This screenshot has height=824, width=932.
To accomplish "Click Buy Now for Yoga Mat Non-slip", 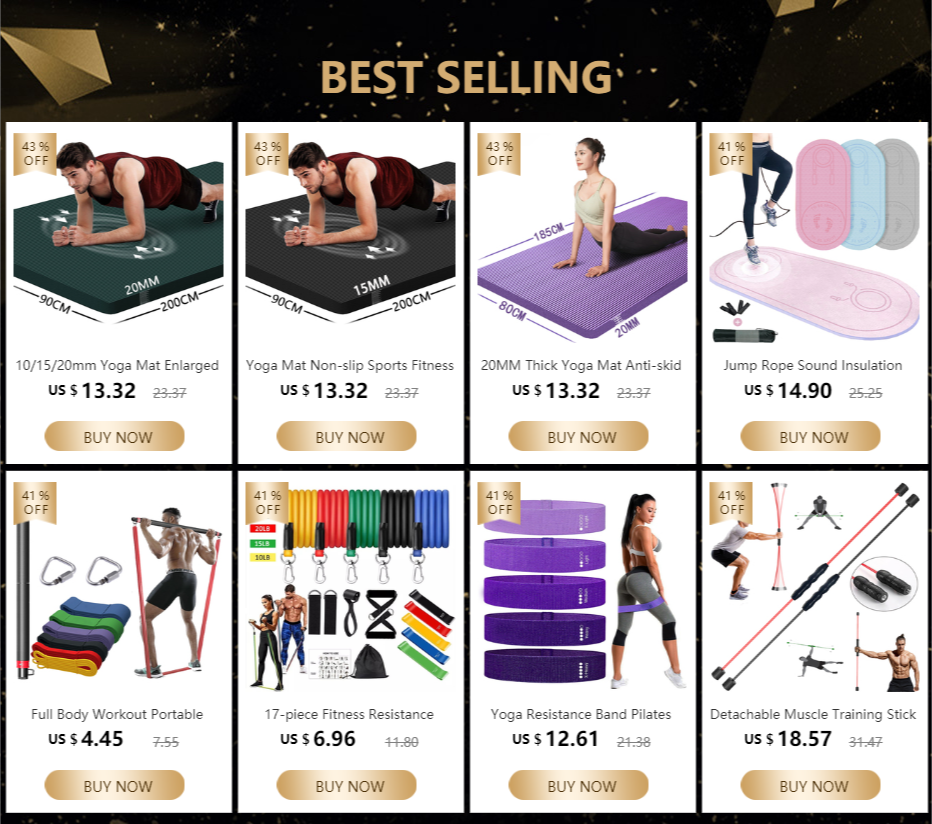I will (347, 436).
